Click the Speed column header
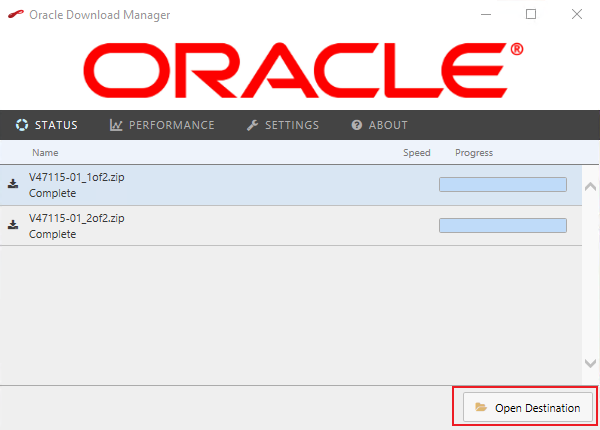600x430 pixels. point(417,153)
